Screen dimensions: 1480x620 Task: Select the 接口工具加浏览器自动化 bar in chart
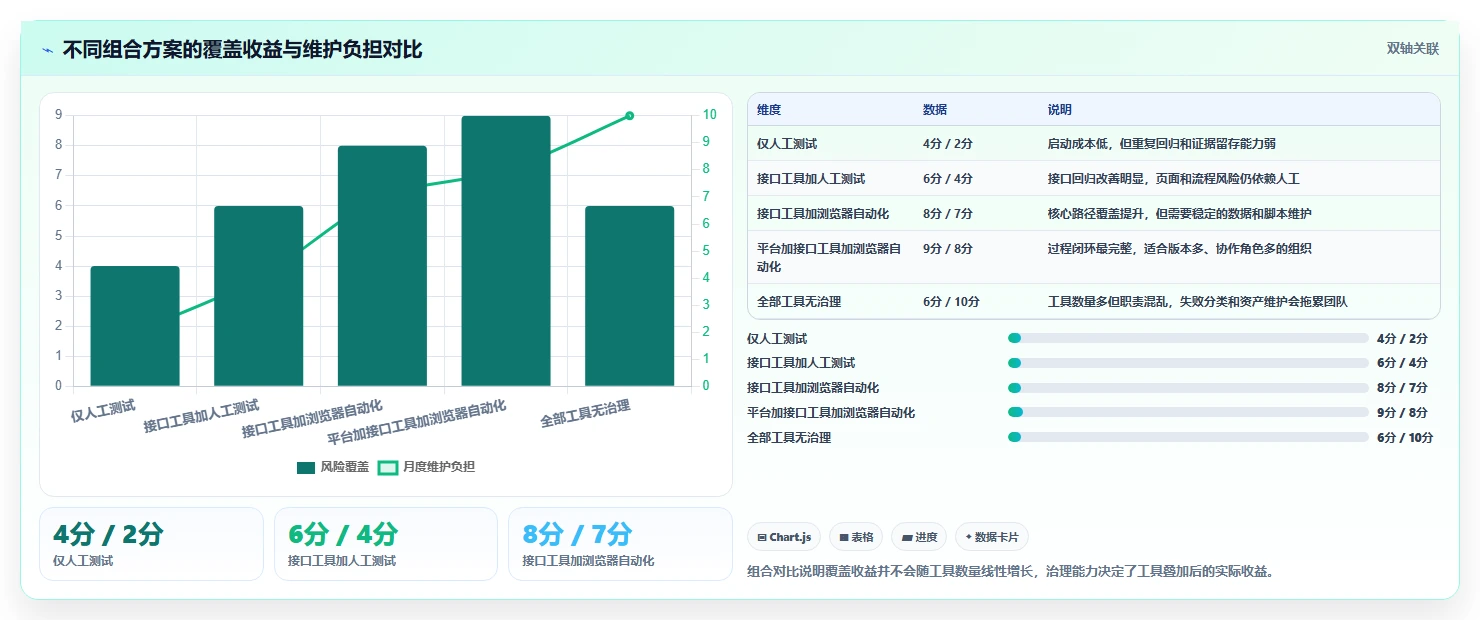click(382, 266)
